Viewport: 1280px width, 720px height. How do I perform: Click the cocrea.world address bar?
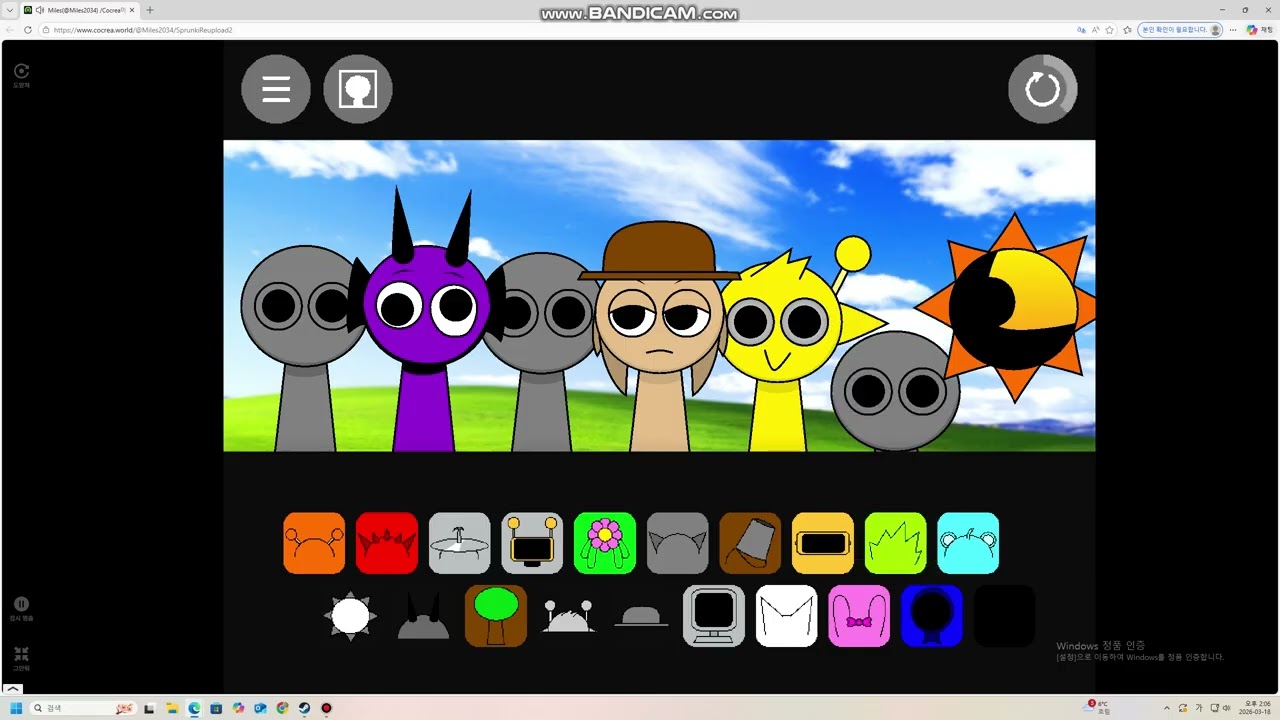[560, 30]
